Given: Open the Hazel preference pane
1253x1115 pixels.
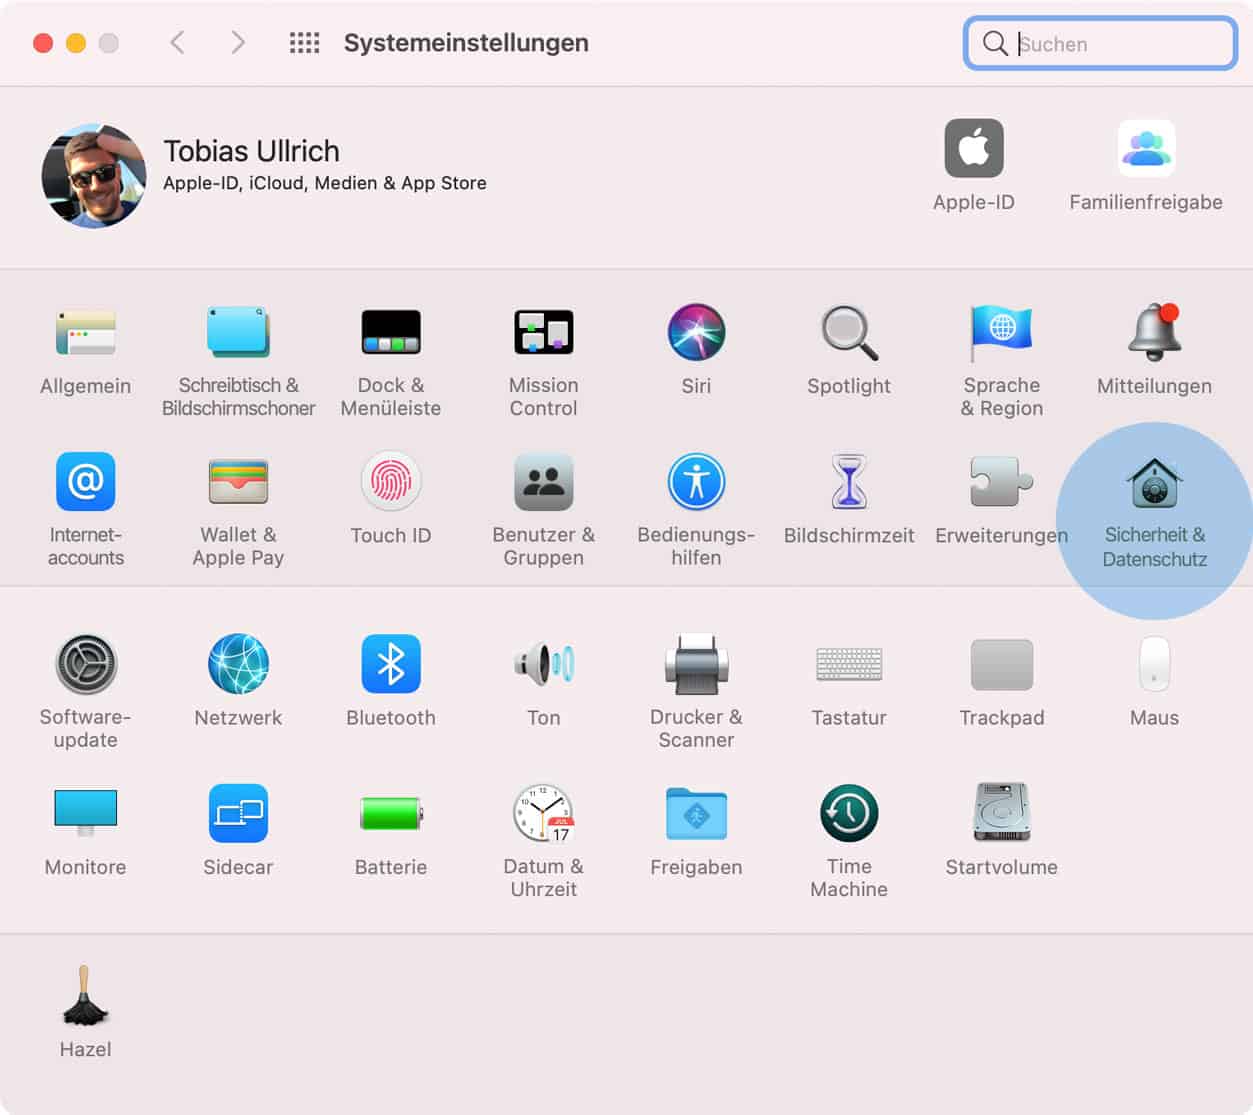Looking at the screenshot, I should (x=86, y=996).
